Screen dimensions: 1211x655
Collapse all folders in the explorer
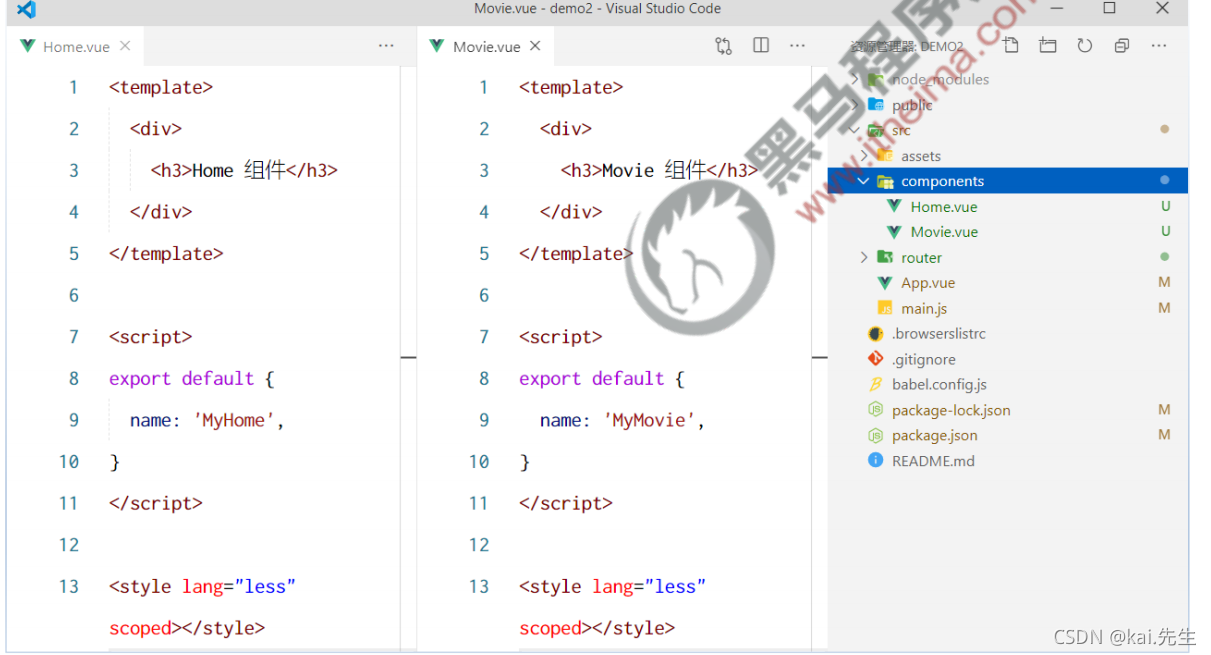tap(1122, 46)
